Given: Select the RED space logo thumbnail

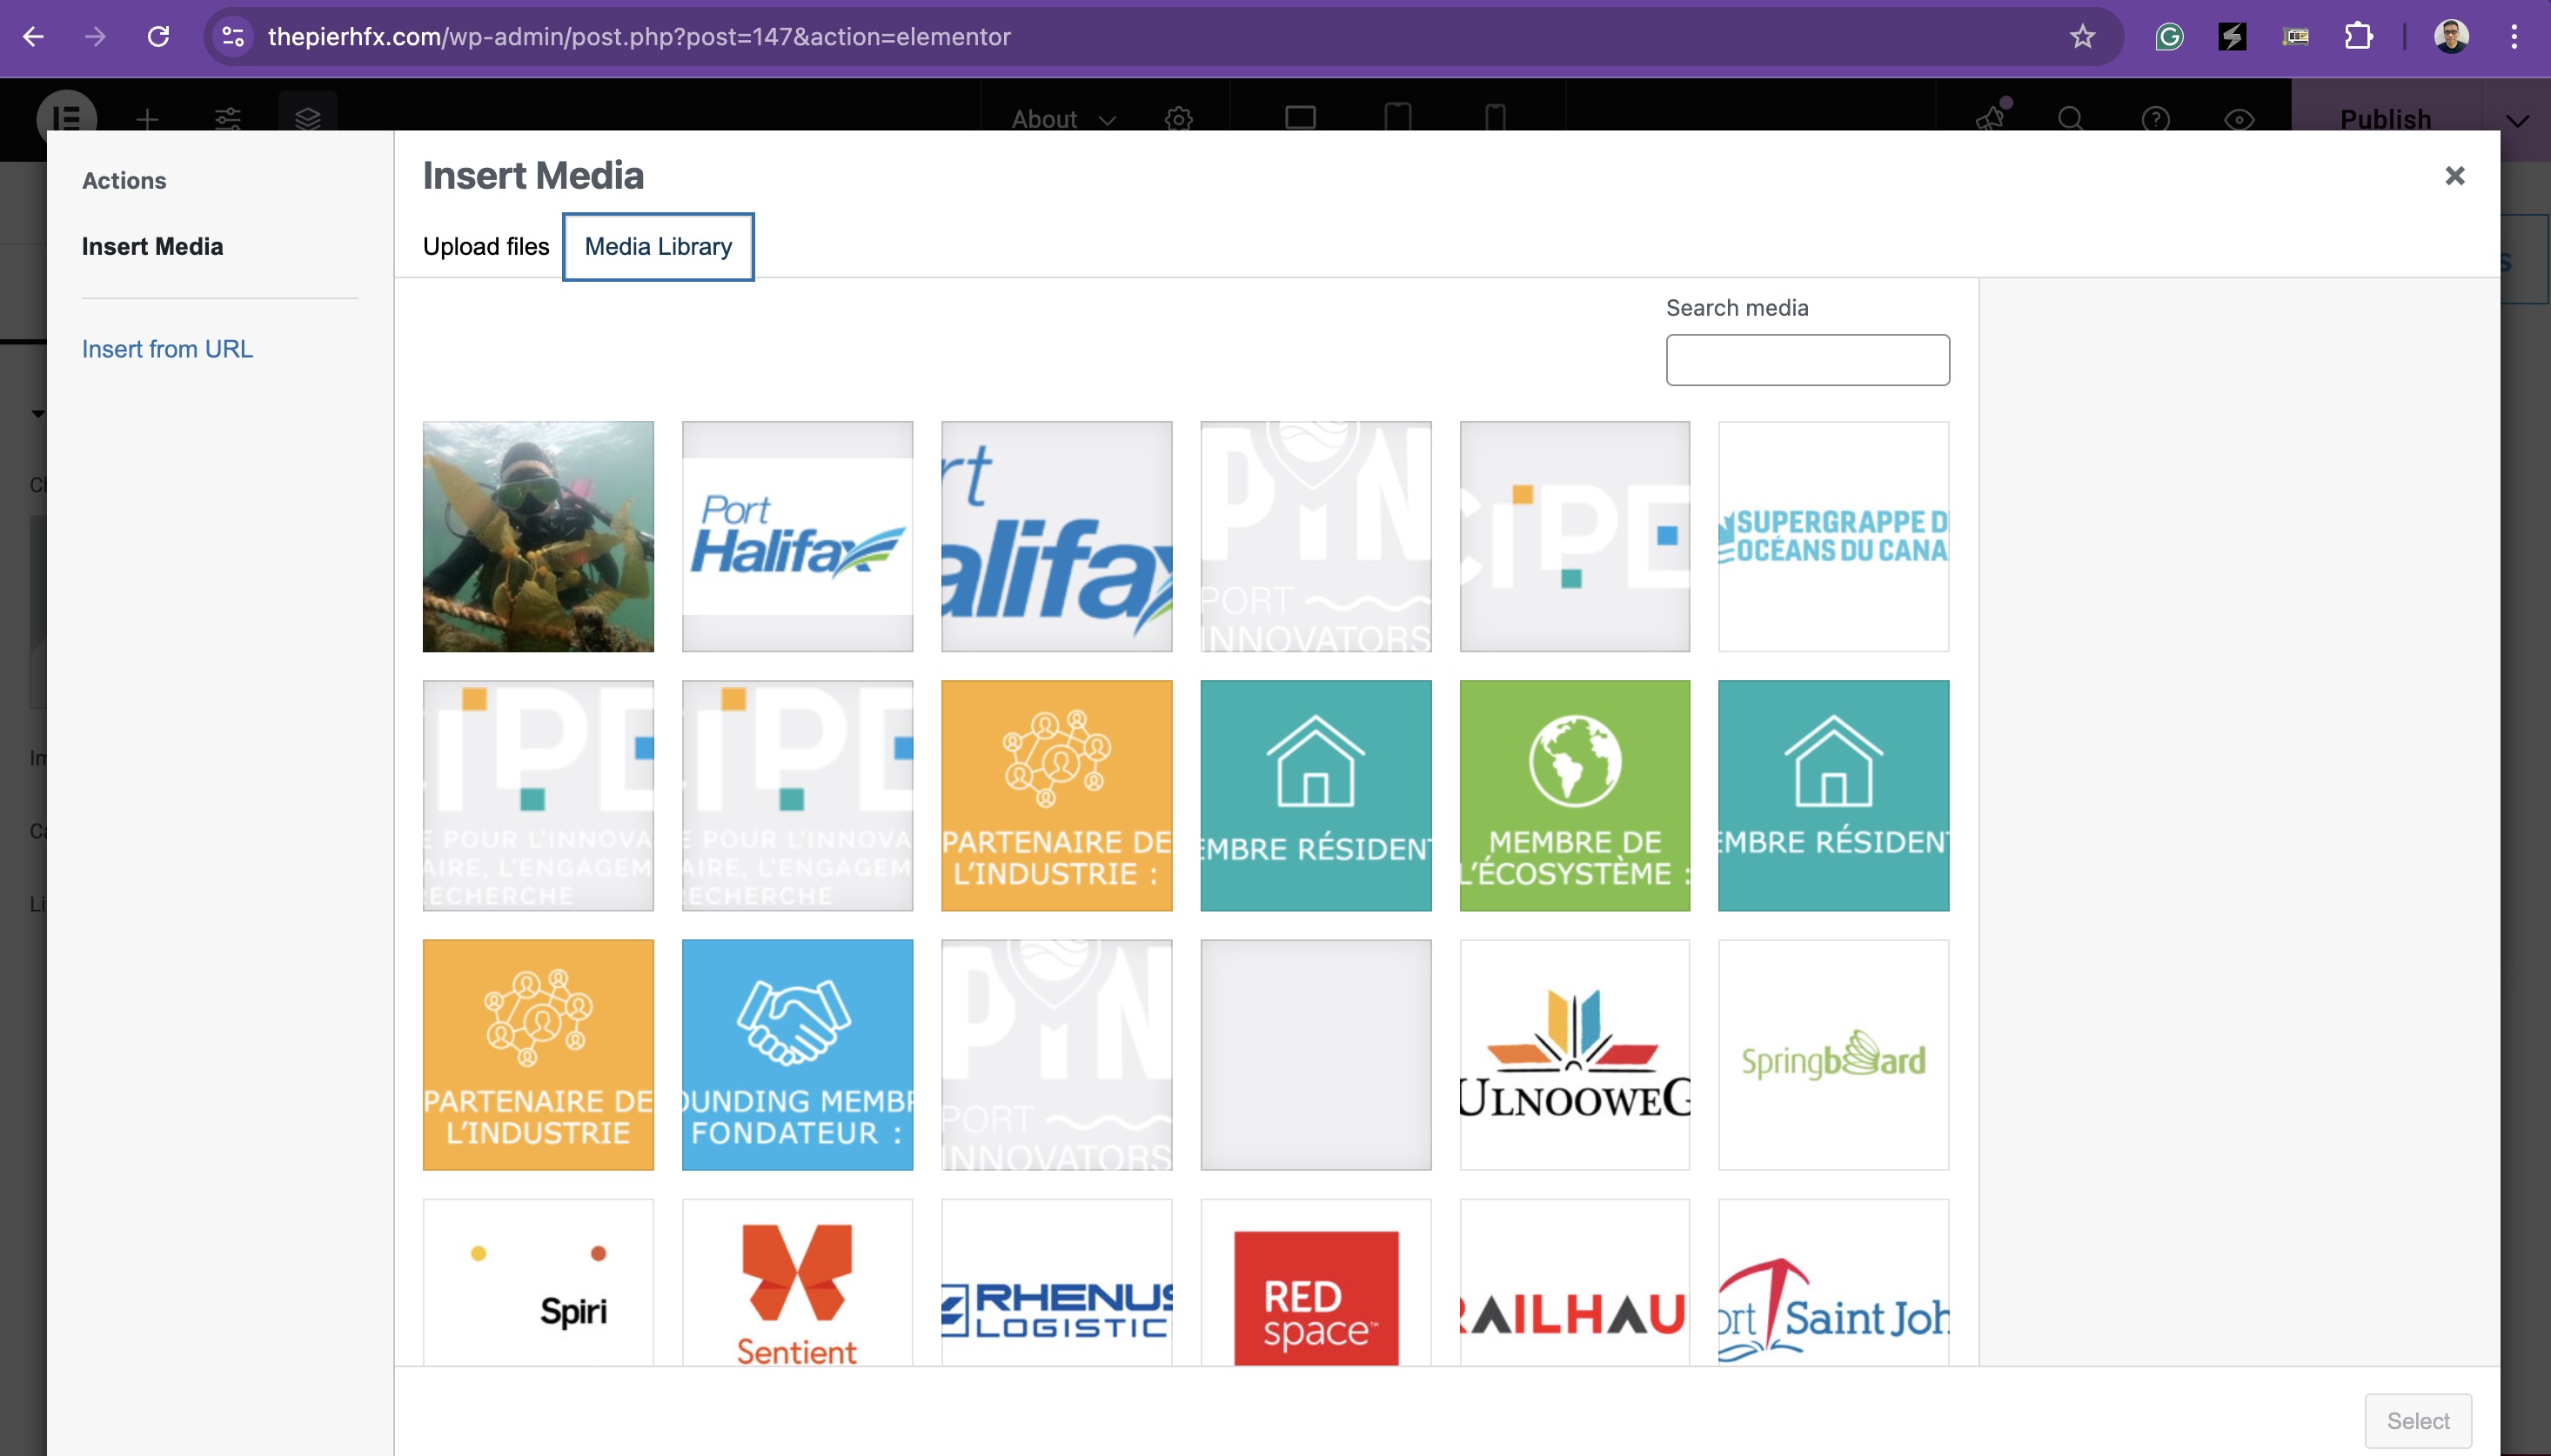Looking at the screenshot, I should [x=1315, y=1282].
